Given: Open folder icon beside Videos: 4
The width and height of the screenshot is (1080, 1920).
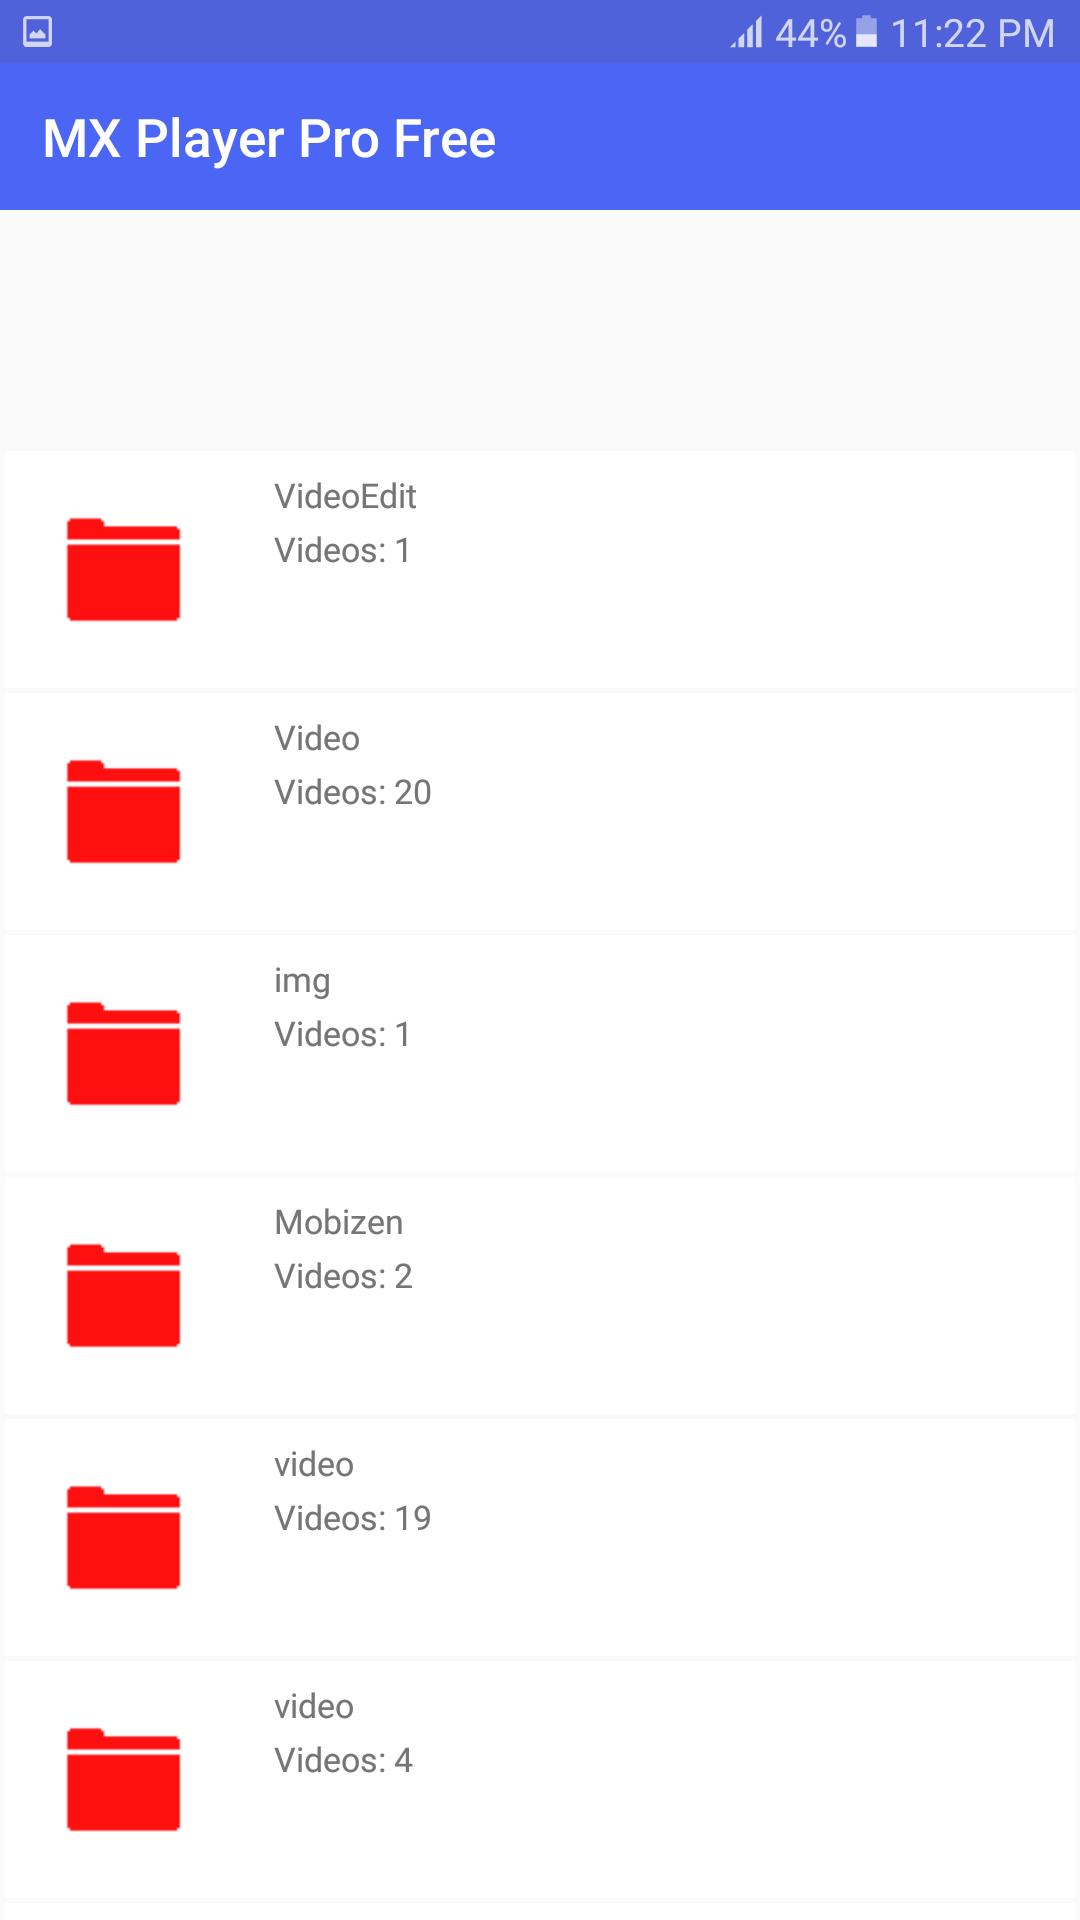Looking at the screenshot, I should [123, 1779].
